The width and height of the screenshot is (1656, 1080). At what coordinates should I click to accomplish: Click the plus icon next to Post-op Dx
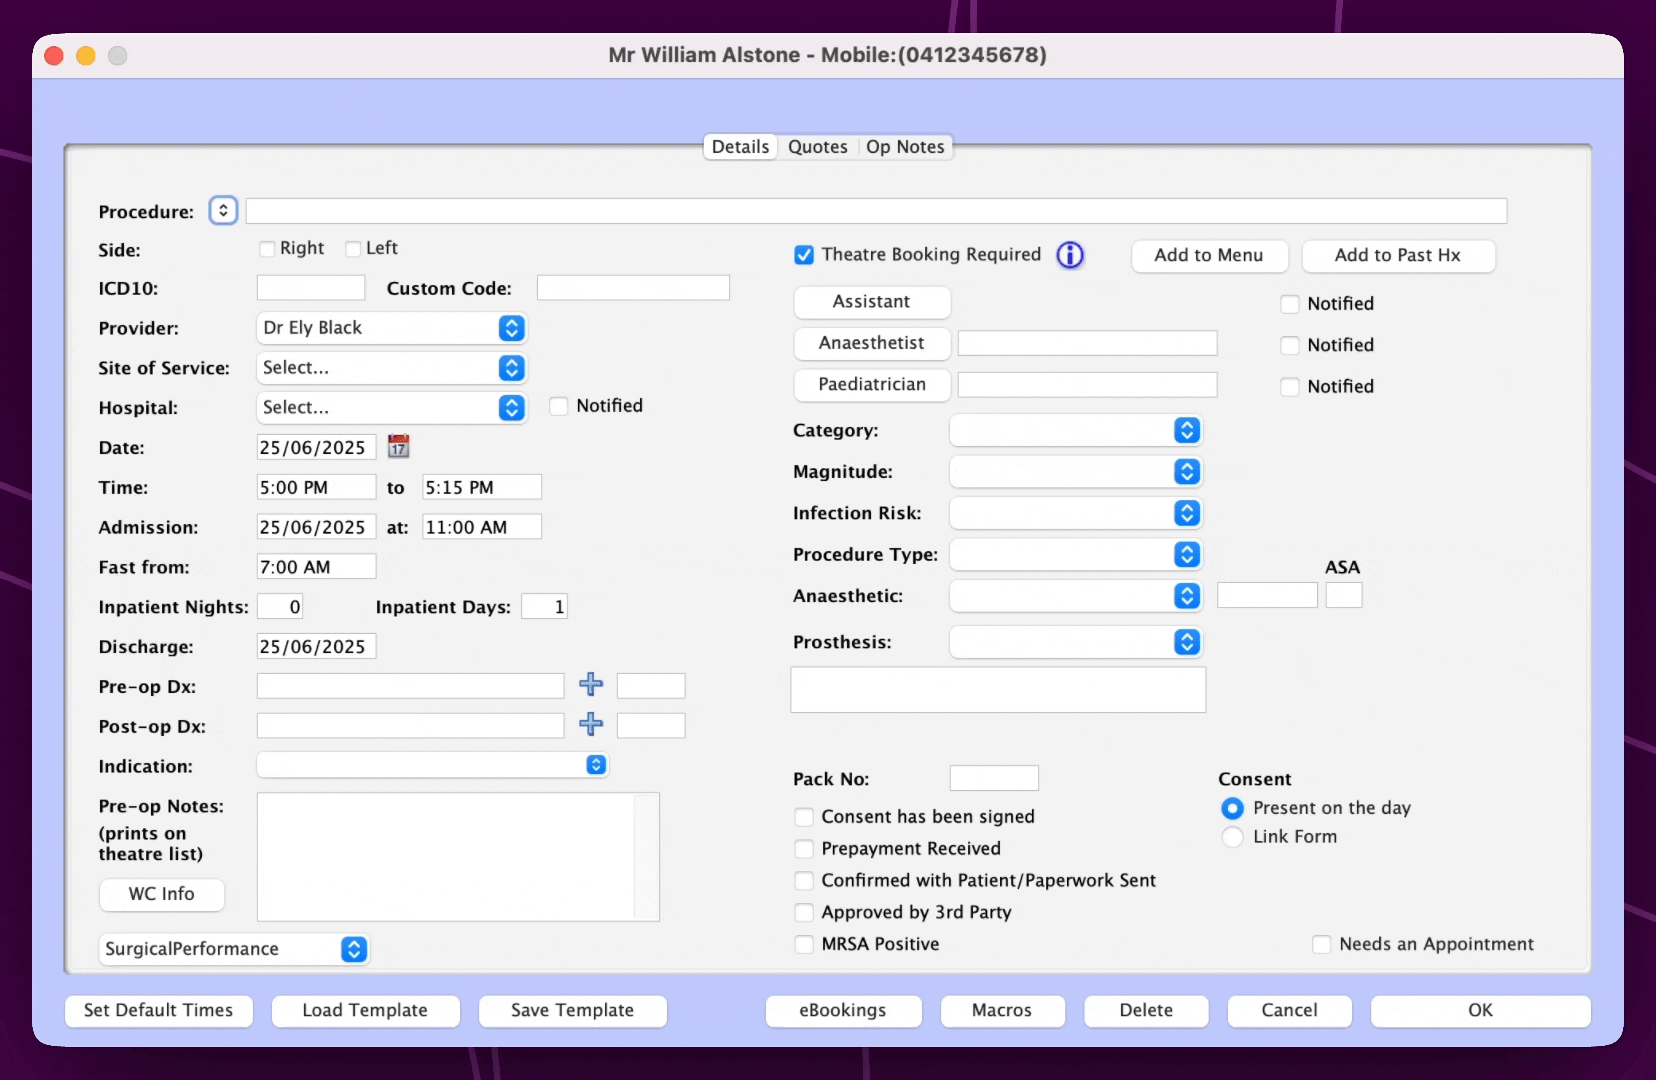(591, 725)
